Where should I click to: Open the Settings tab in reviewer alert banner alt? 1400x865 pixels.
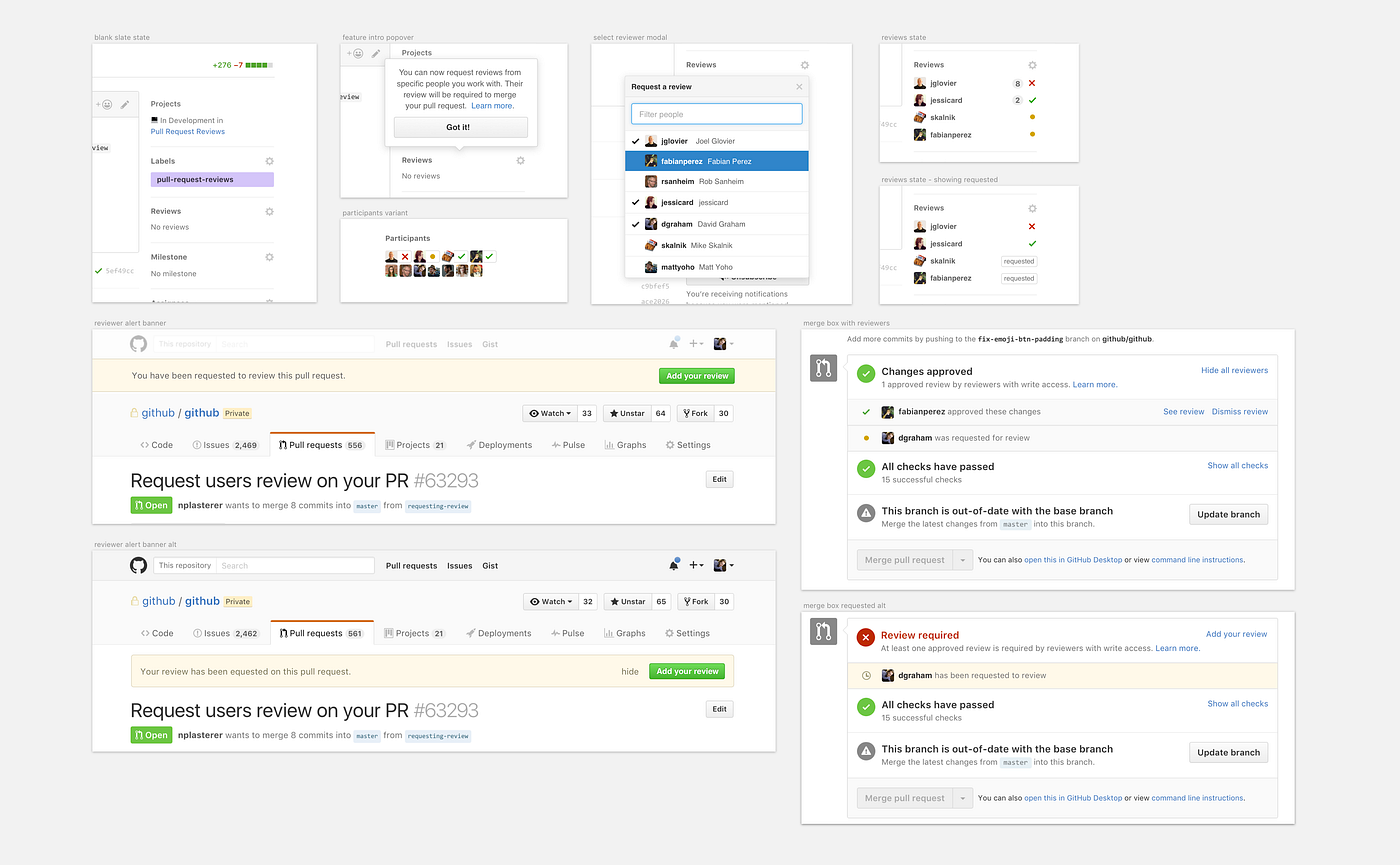[687, 633]
